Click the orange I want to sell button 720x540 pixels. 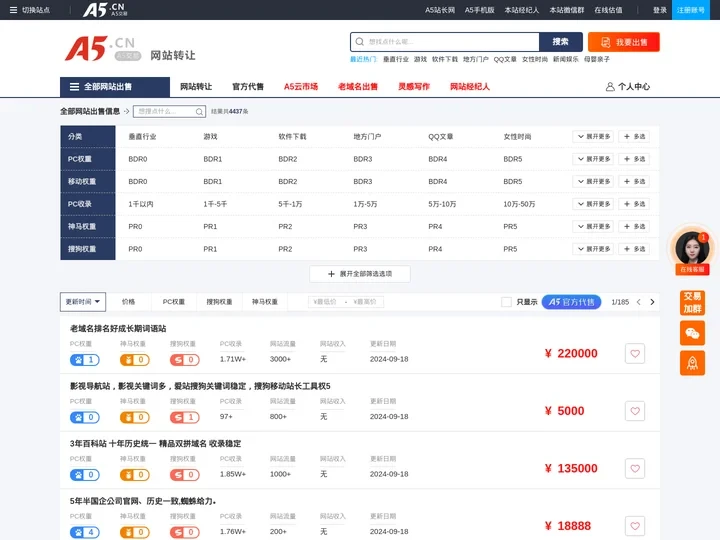click(624, 42)
